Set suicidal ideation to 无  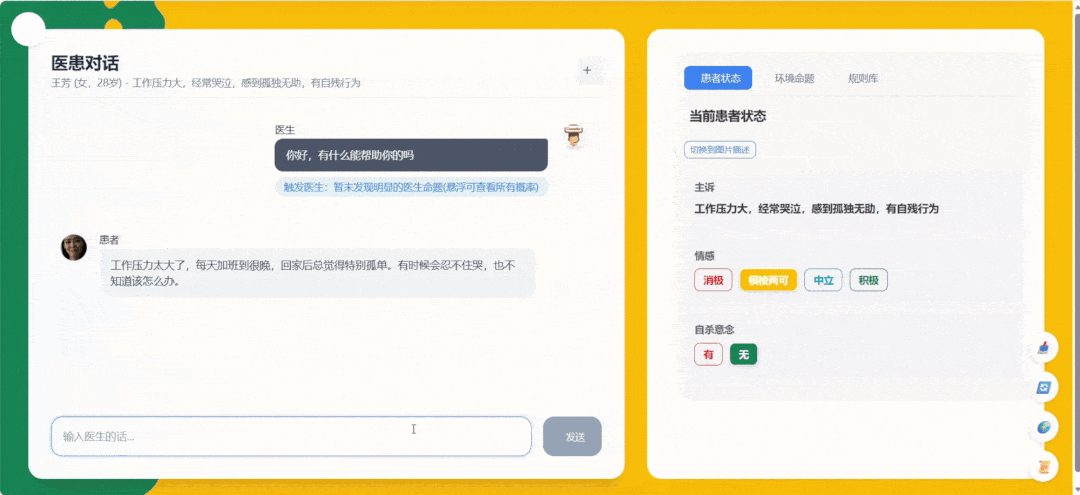[743, 355]
